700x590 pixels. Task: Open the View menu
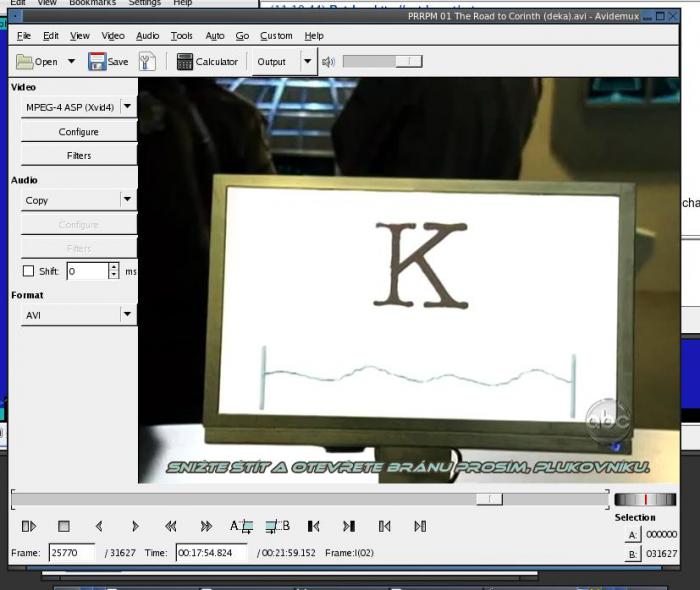[79, 36]
